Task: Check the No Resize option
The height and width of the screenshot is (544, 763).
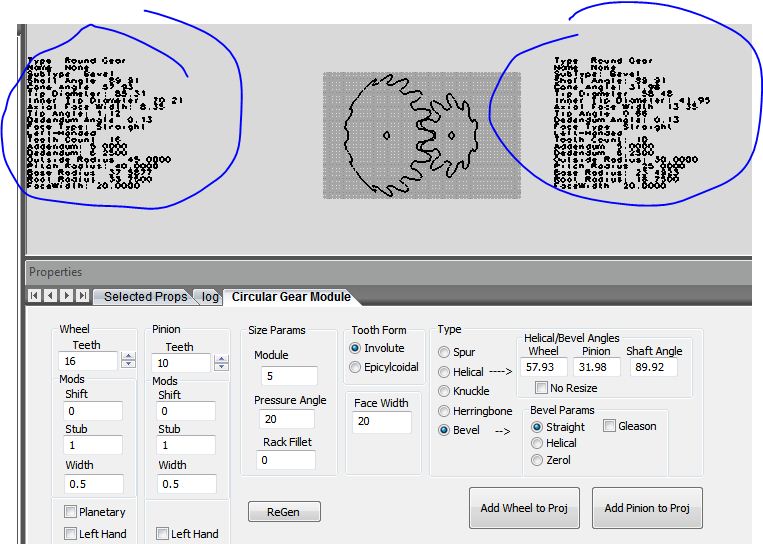Action: 541,388
